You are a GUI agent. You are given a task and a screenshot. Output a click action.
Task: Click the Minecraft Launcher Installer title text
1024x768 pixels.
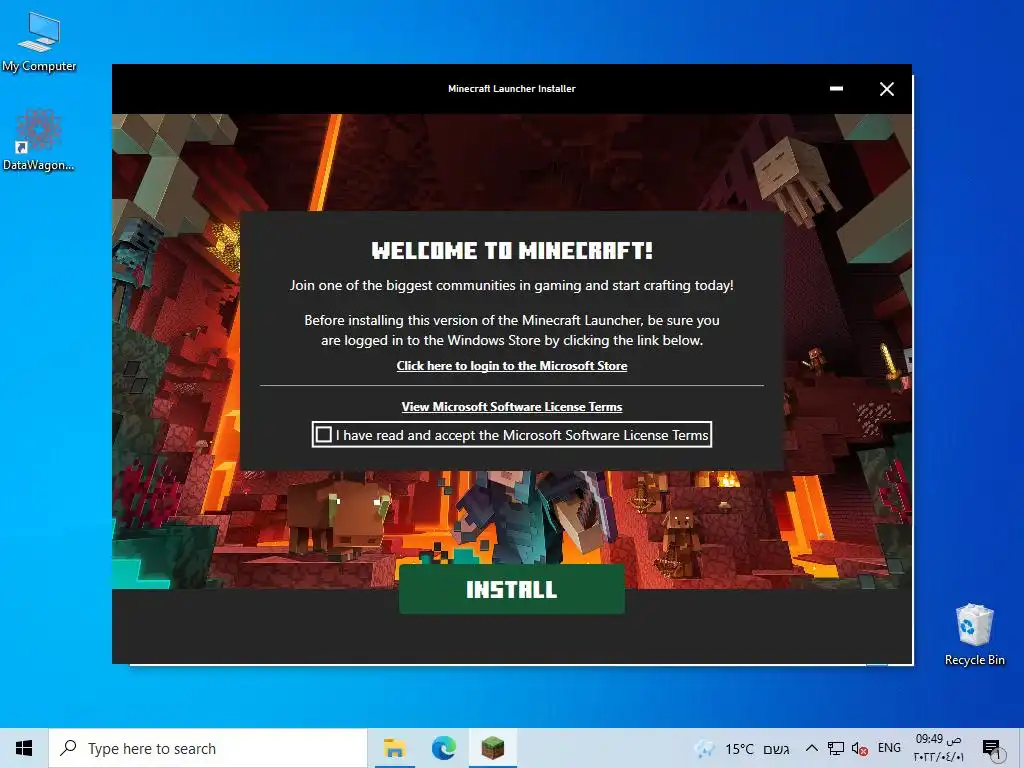pos(511,89)
